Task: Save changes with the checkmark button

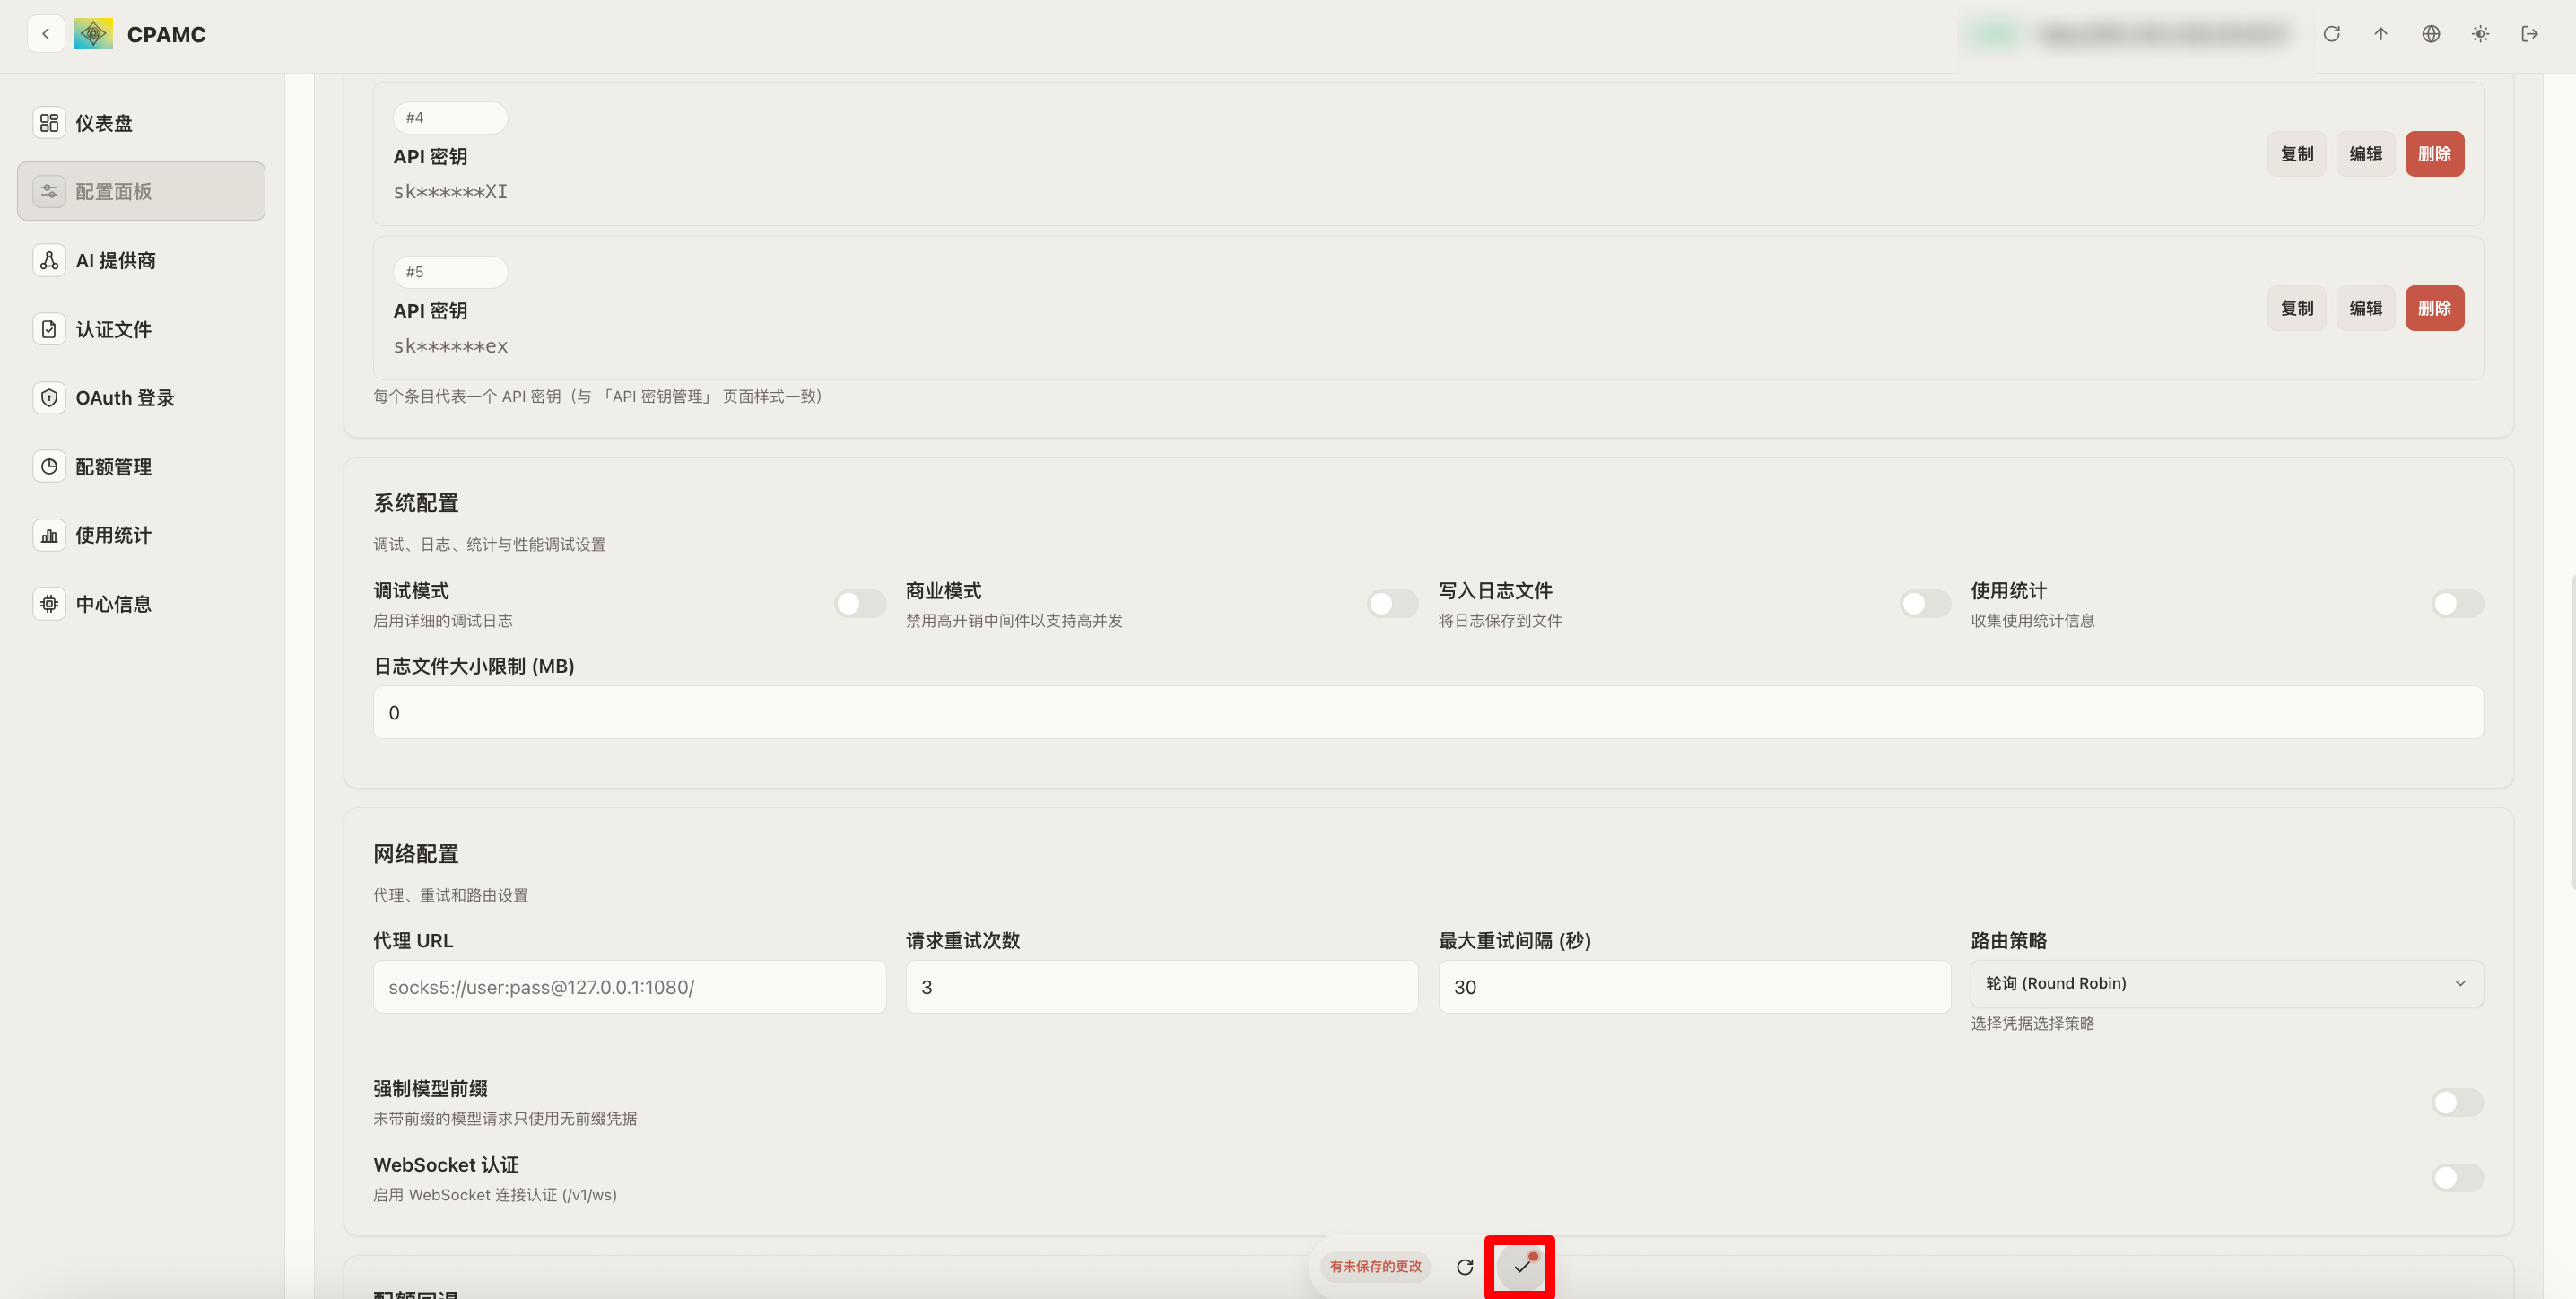Action: coord(1521,1266)
